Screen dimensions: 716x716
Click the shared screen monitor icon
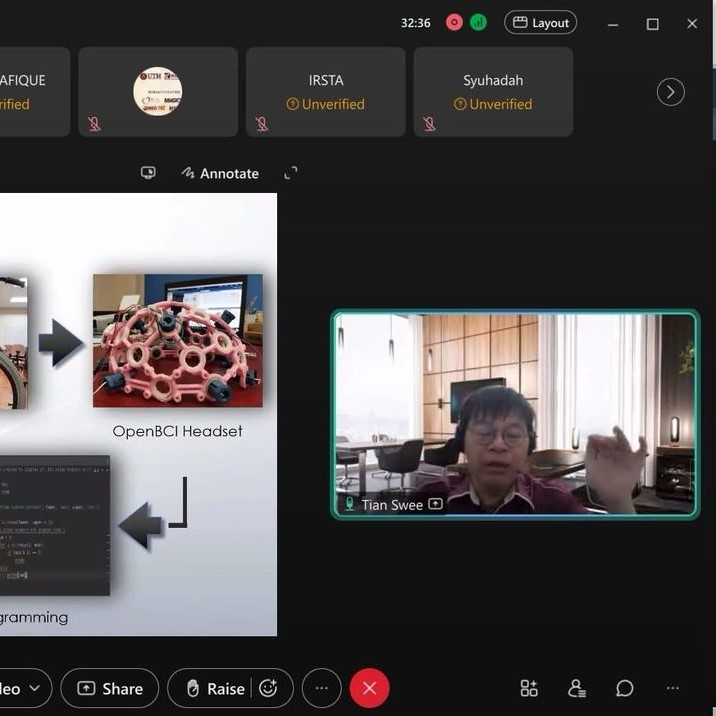pos(148,173)
